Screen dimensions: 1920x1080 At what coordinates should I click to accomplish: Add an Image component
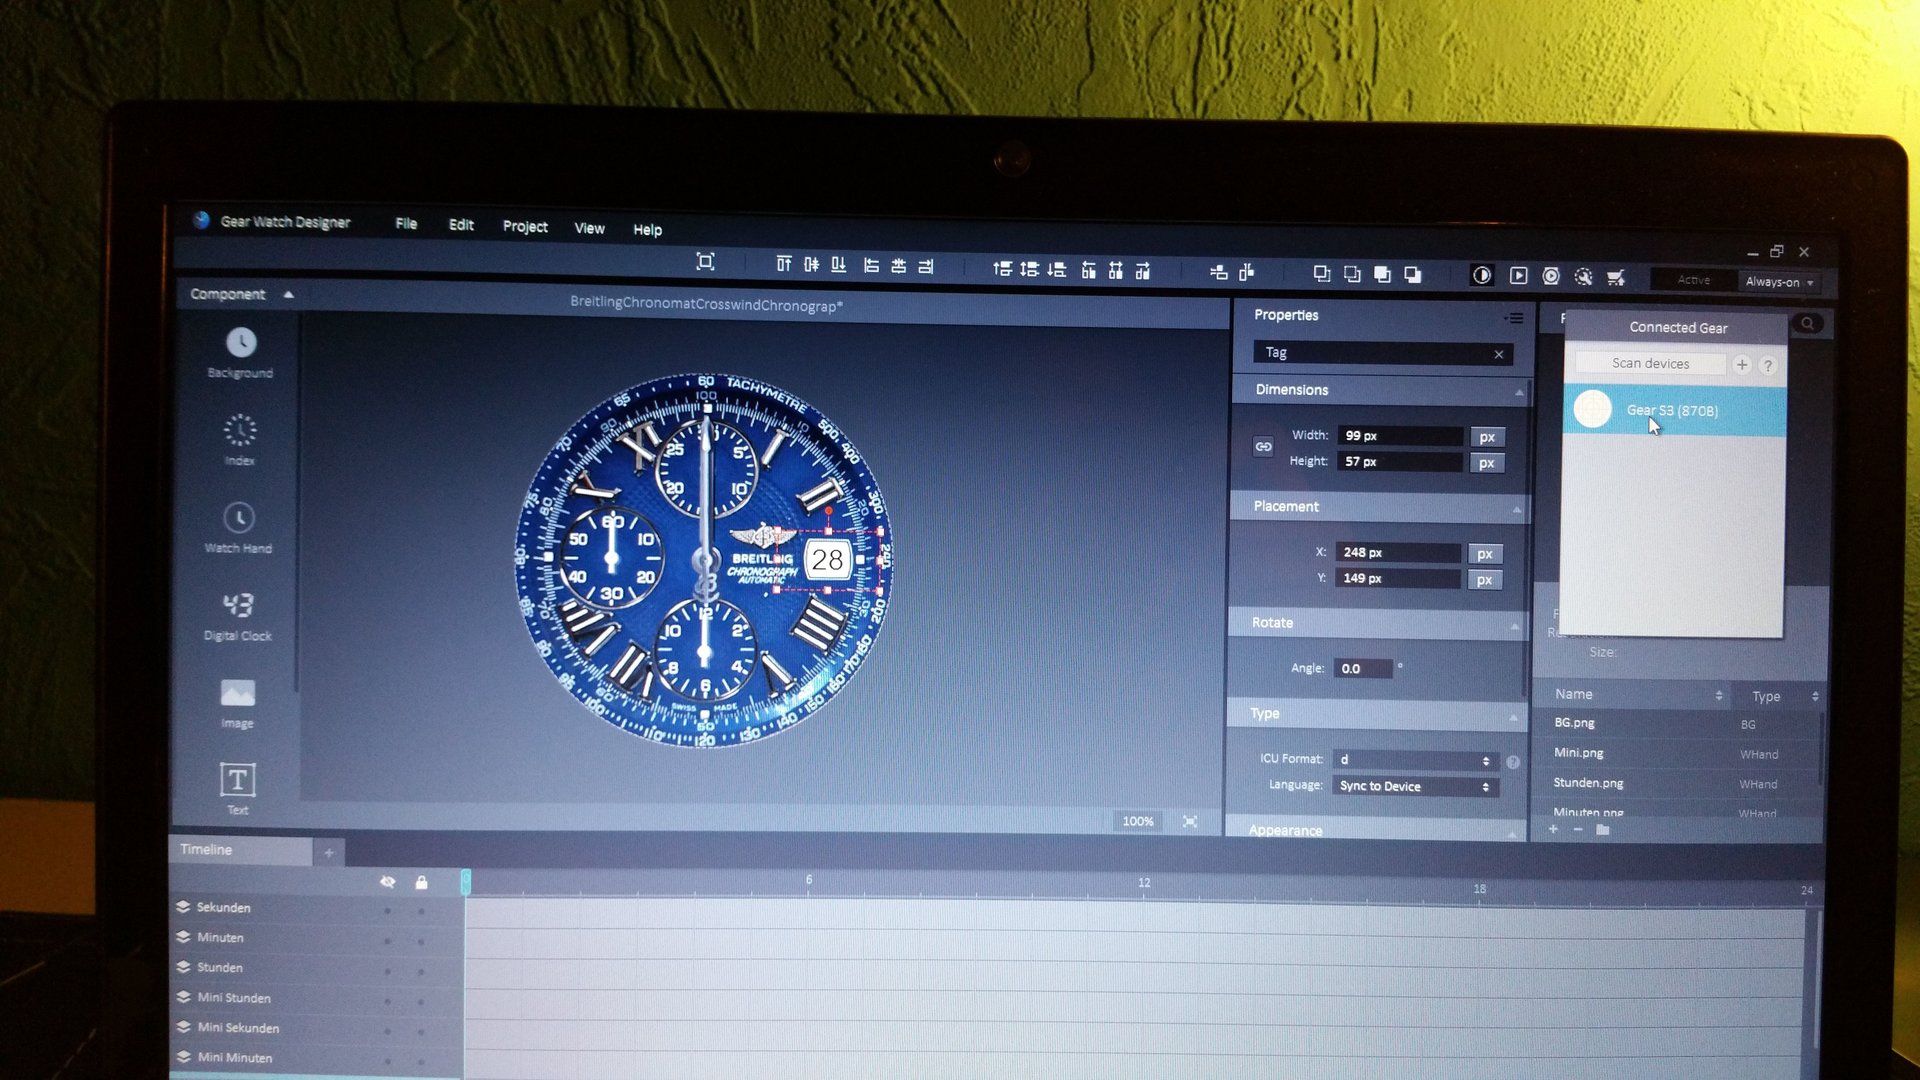237,702
